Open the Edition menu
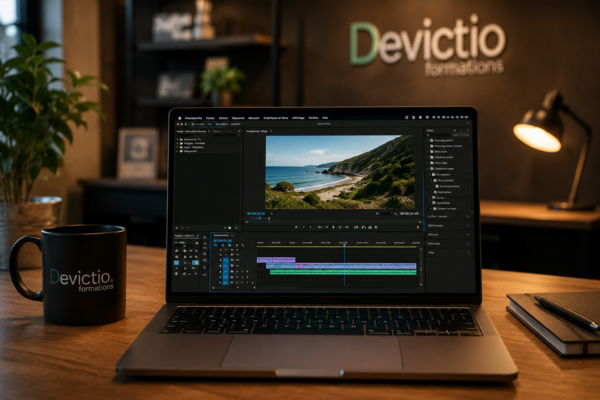 tap(223, 118)
